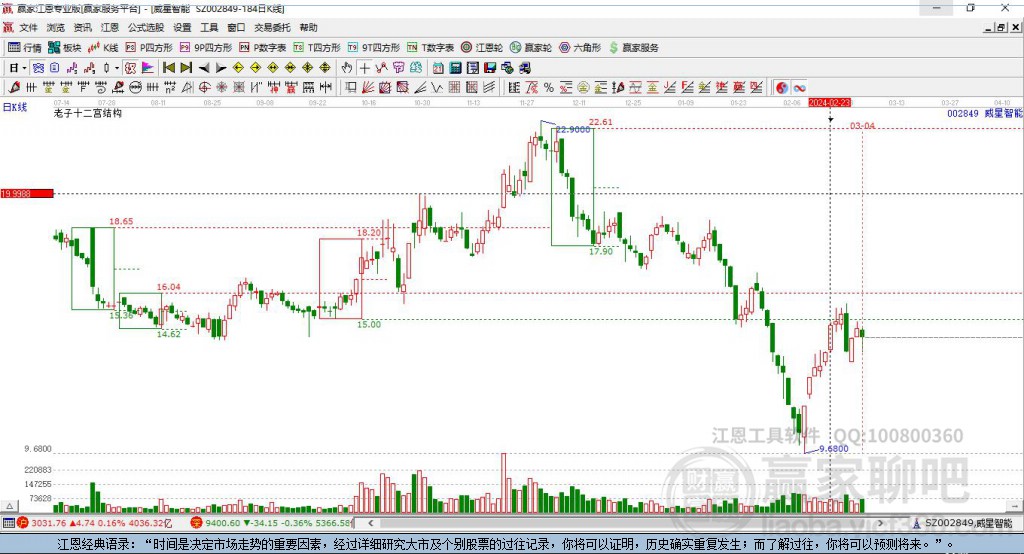Image resolution: width=1024 pixels, height=554 pixels.
Task: Select the red target circle tool
Action: tap(204, 88)
